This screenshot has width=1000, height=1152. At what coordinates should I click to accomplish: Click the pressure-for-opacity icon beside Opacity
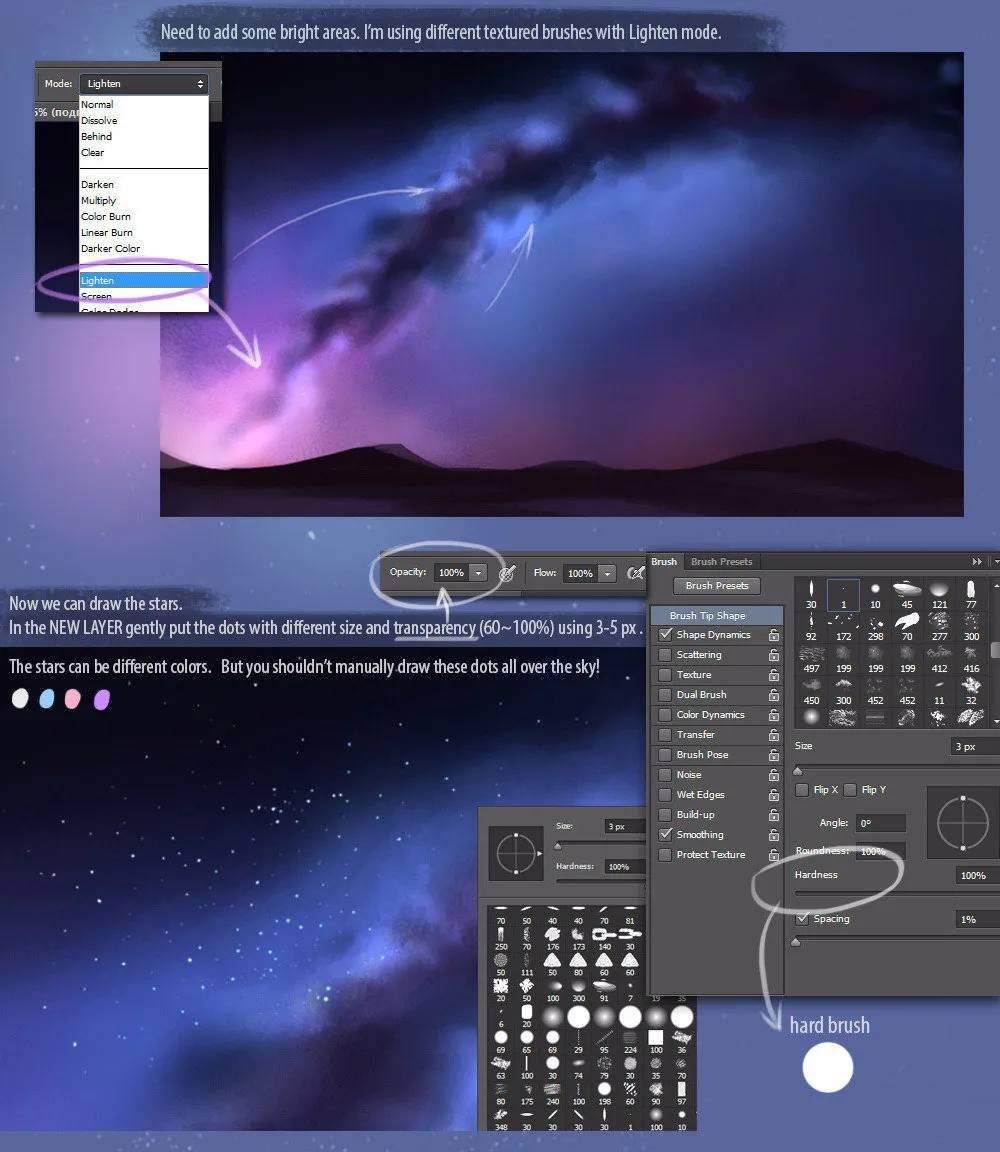tap(507, 574)
